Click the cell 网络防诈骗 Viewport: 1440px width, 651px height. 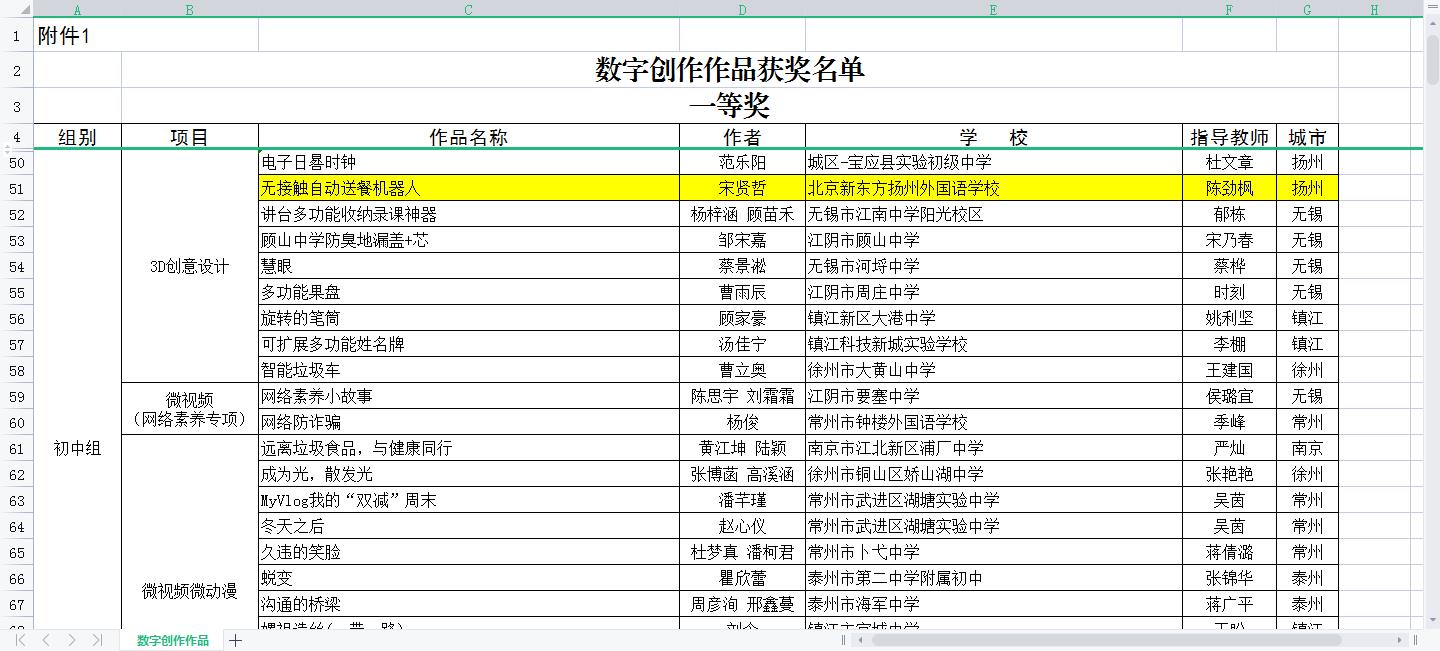[x=469, y=422]
